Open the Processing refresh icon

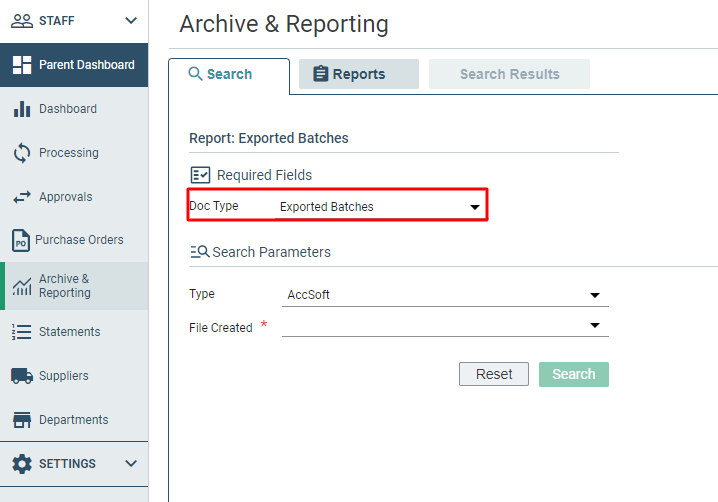(x=22, y=153)
